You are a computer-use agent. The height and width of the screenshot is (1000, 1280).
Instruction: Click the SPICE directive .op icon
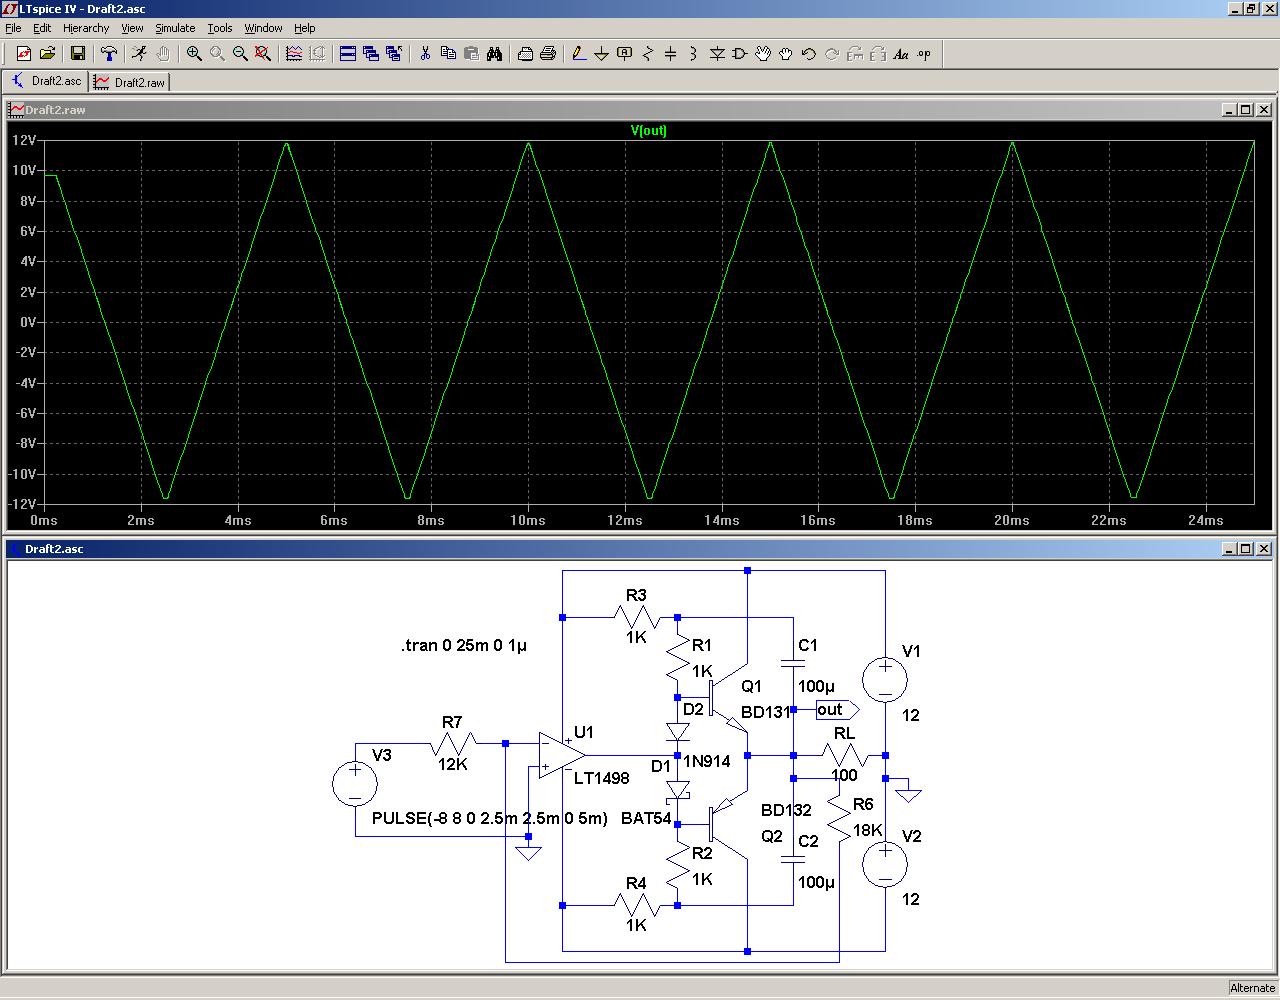point(923,54)
